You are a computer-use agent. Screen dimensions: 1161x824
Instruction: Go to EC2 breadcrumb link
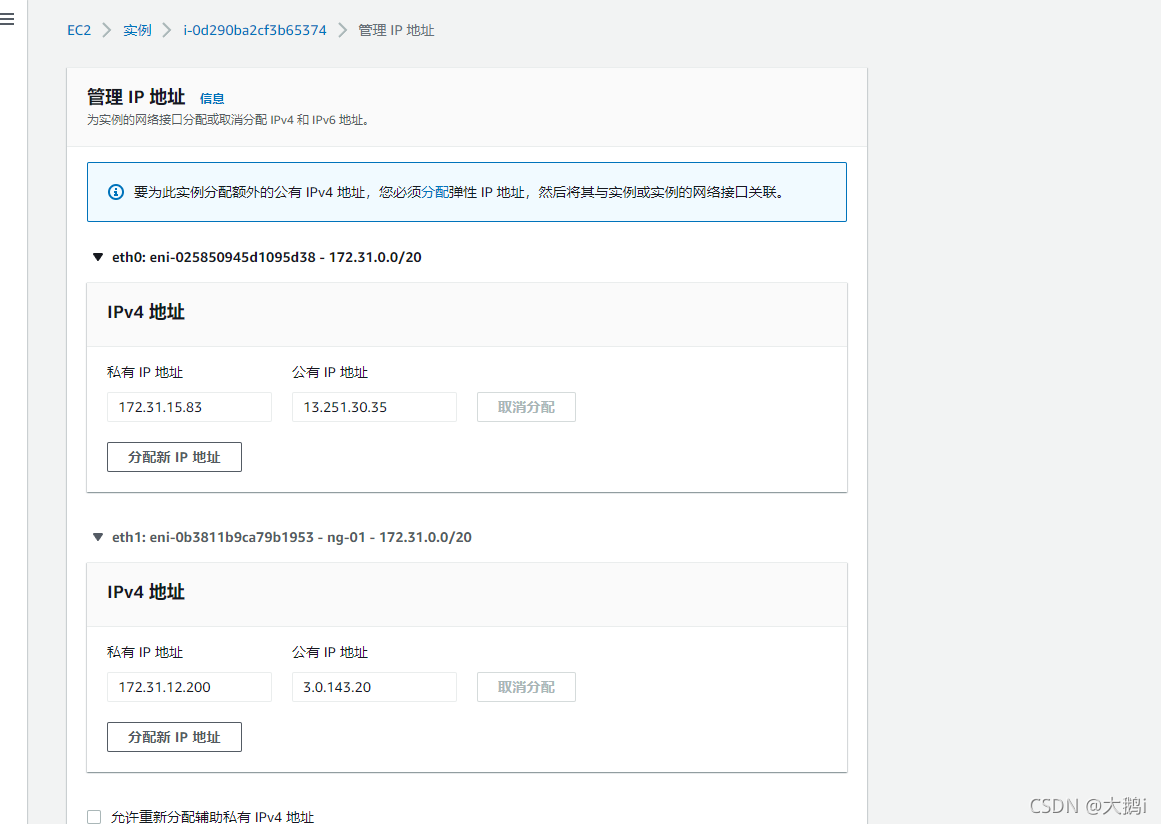pyautogui.click(x=79, y=30)
